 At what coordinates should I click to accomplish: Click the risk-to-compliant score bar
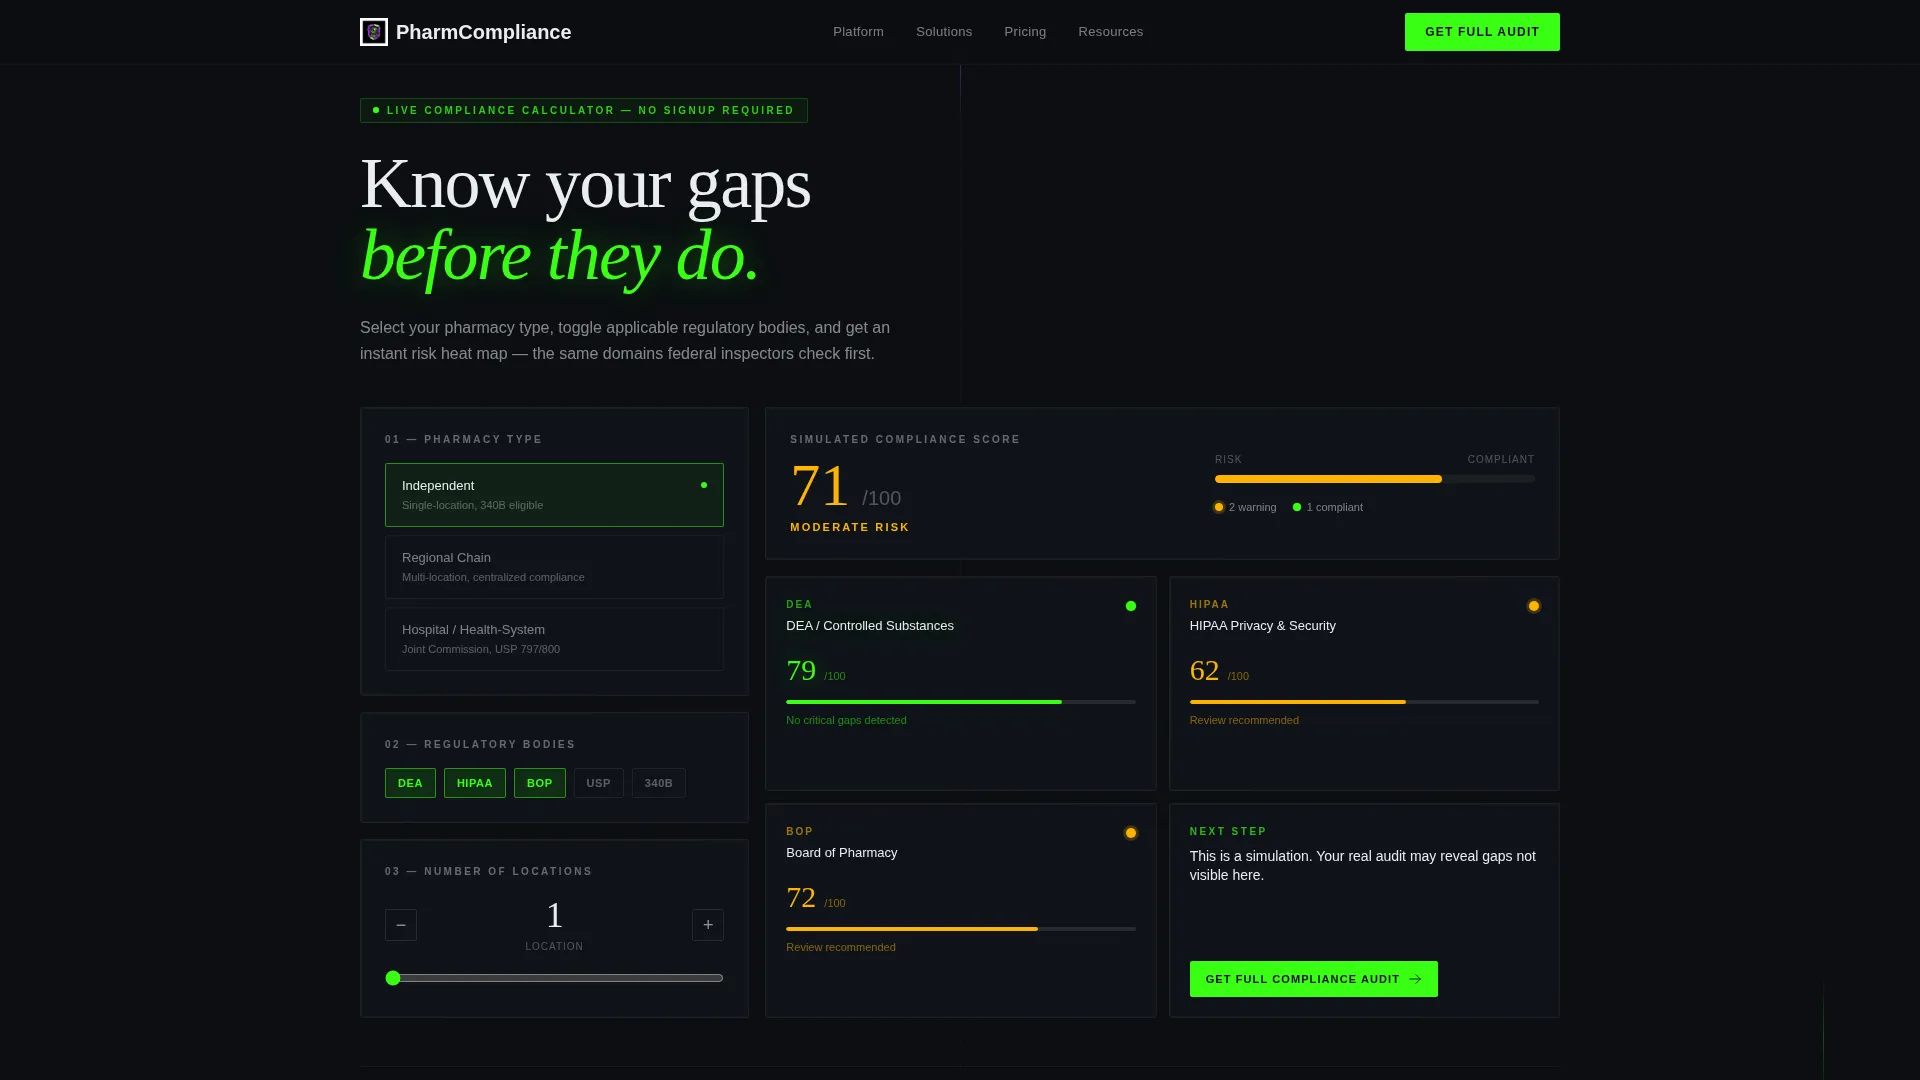1375,479
